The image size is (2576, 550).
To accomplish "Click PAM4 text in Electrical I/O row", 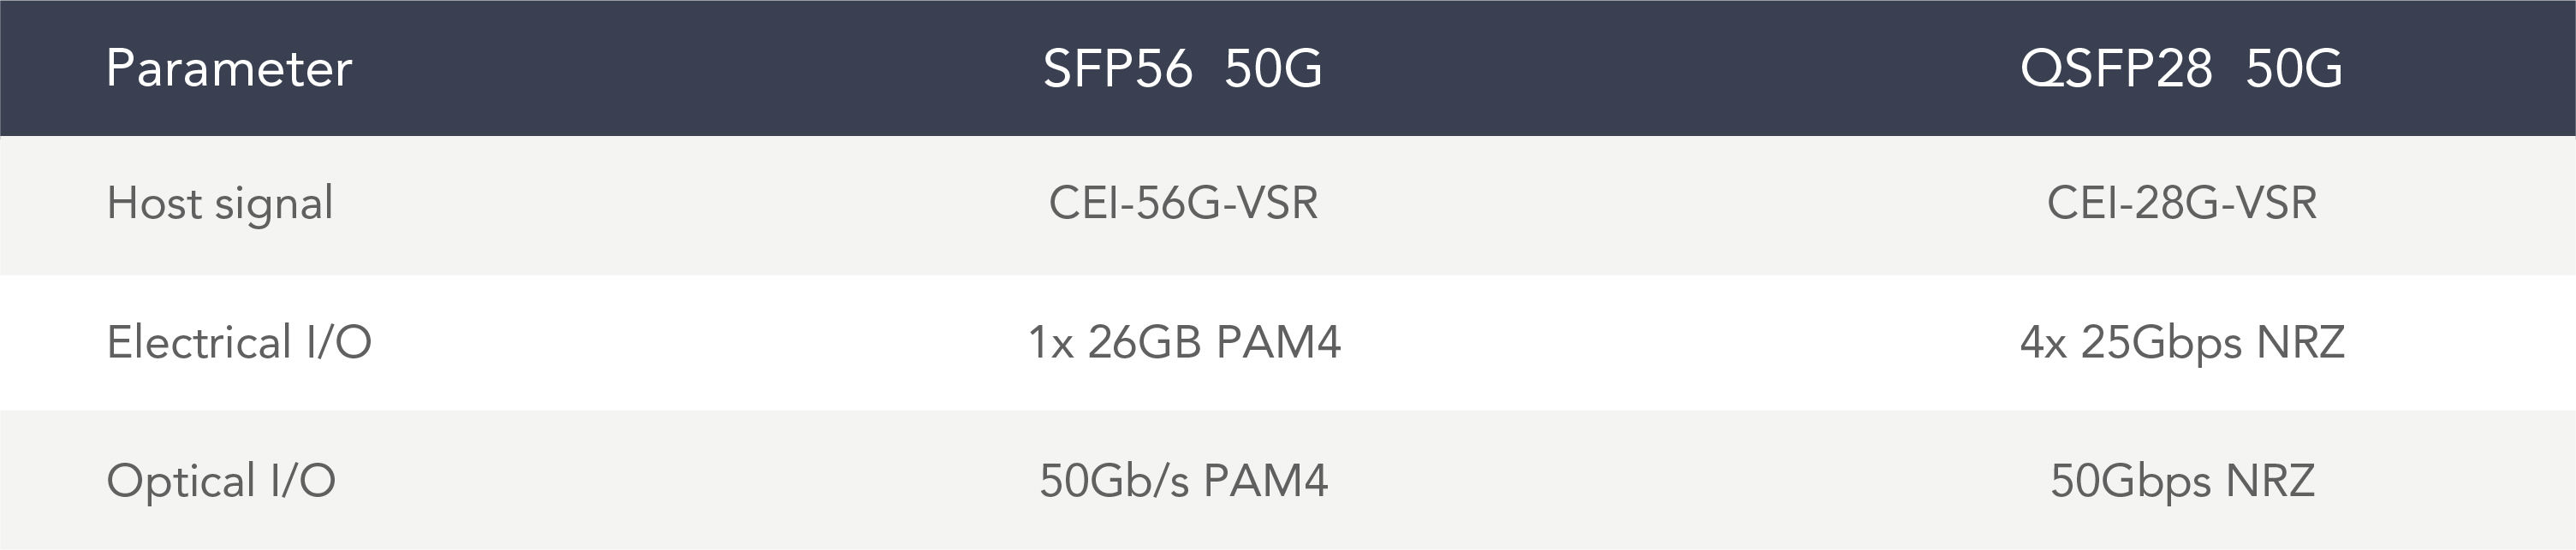I will [x=1278, y=342].
